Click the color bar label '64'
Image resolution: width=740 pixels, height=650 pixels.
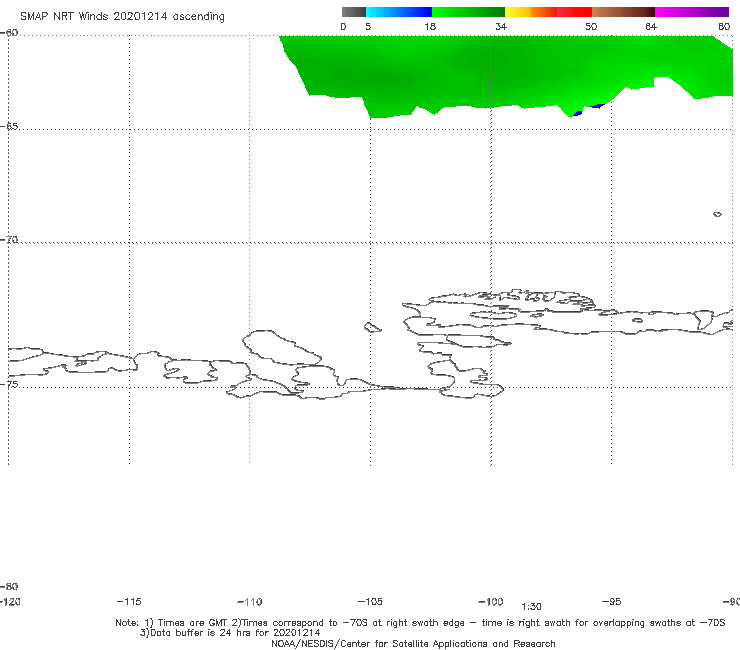[x=651, y=27]
